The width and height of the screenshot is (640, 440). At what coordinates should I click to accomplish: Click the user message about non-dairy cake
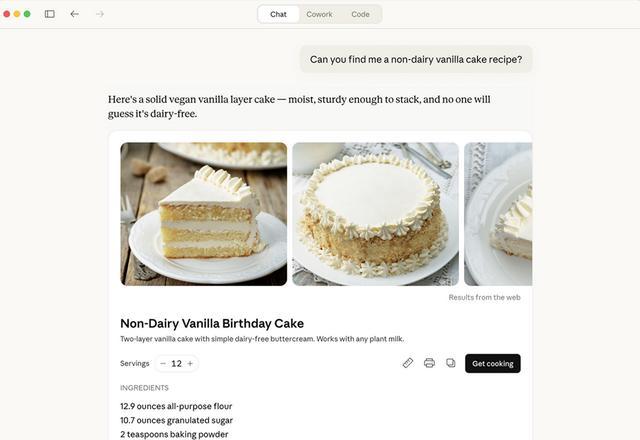[x=416, y=59]
